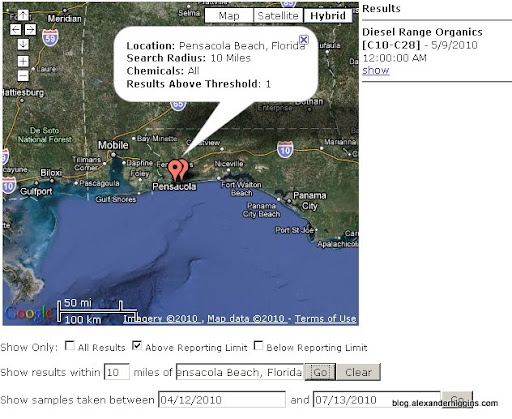Click the Interstate 59 shield

coord(50,38)
